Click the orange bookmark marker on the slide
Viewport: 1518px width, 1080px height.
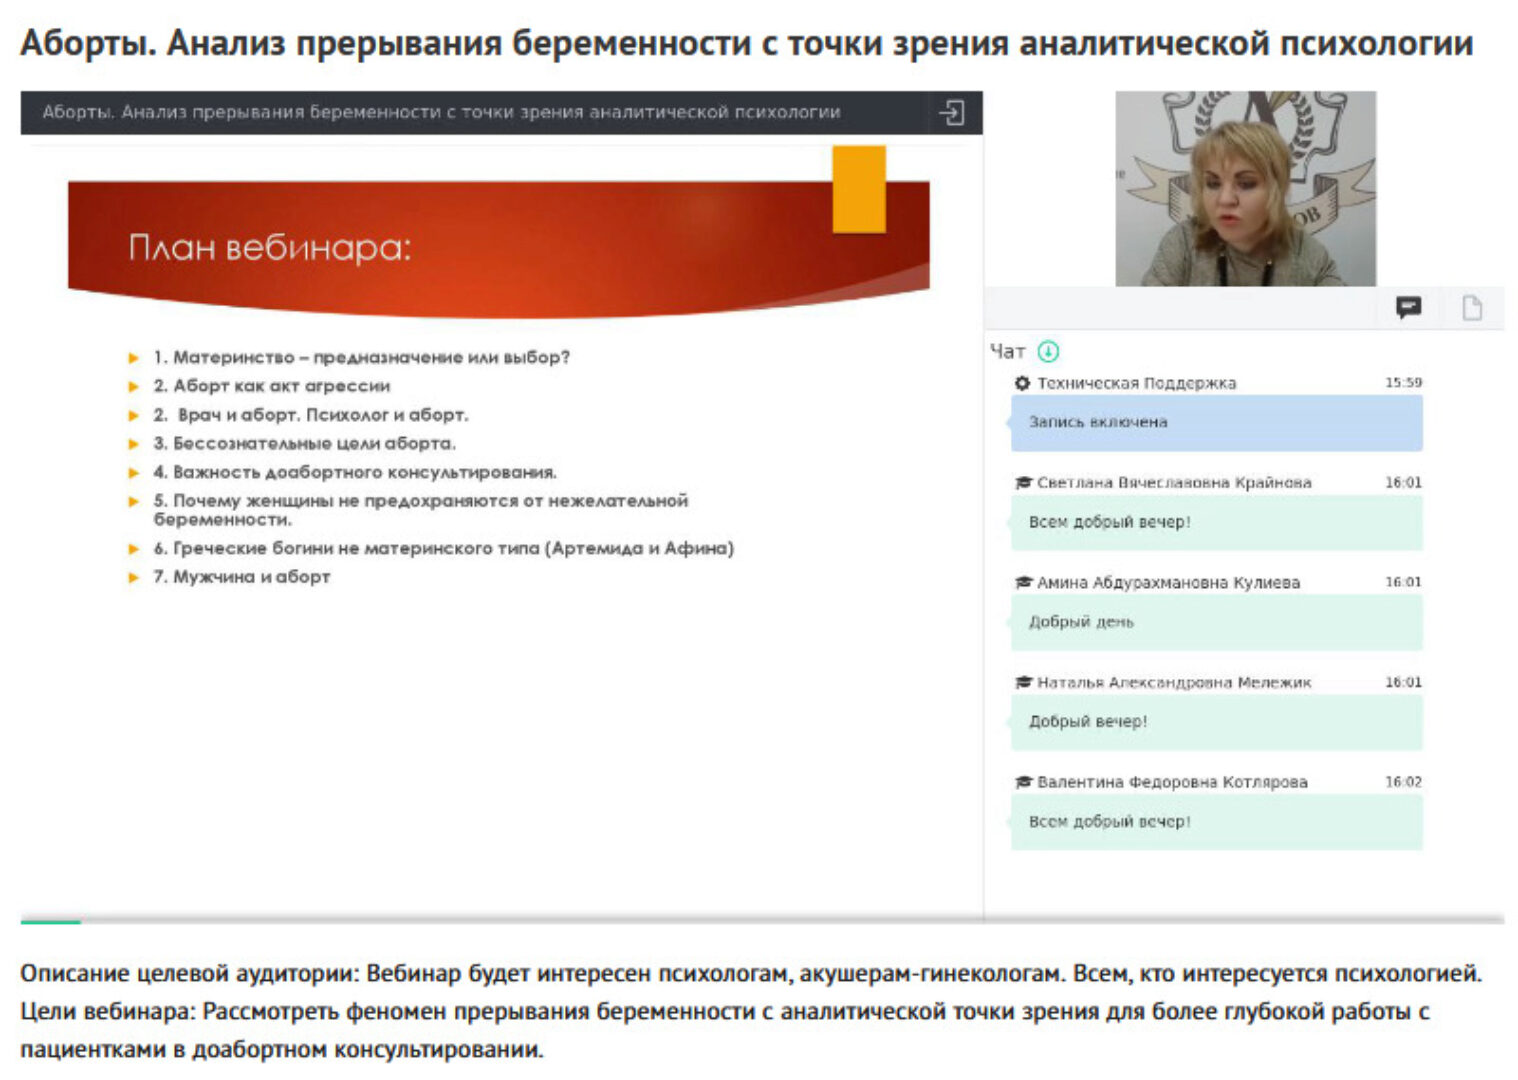pos(858,188)
